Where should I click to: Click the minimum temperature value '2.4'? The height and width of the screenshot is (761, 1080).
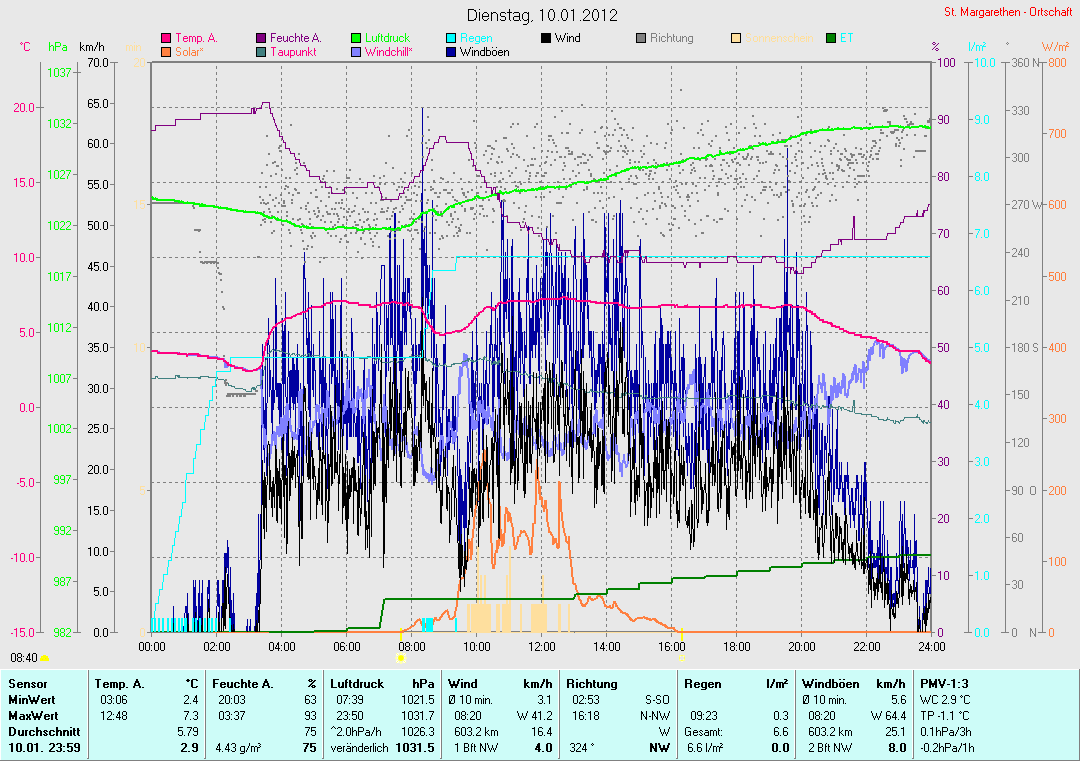pyautogui.click(x=191, y=700)
